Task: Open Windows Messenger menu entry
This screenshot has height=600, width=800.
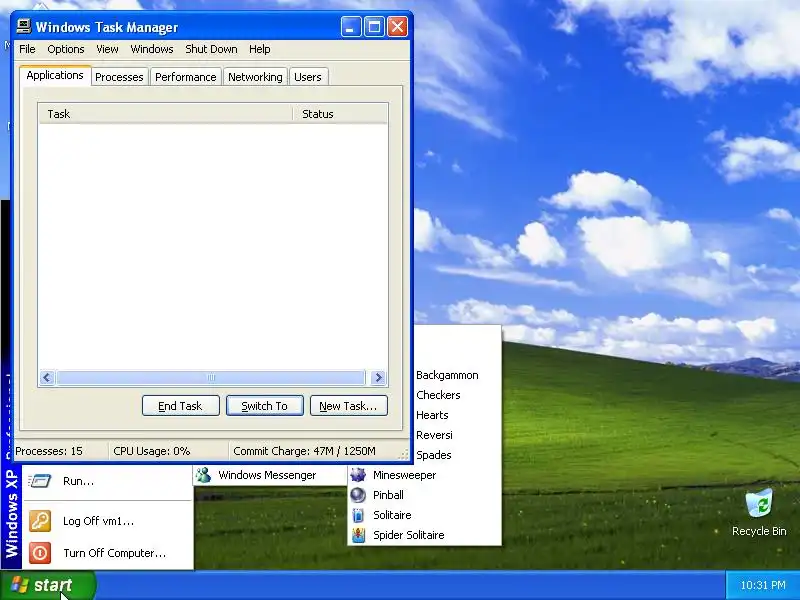Action: coord(270,475)
